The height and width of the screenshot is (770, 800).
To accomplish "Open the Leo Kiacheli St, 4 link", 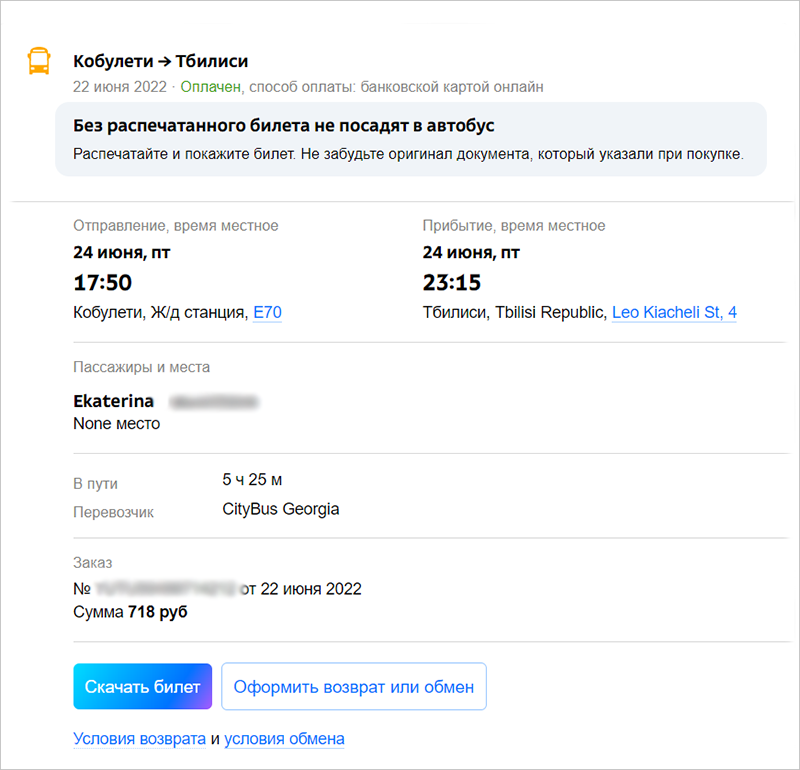I will (674, 313).
